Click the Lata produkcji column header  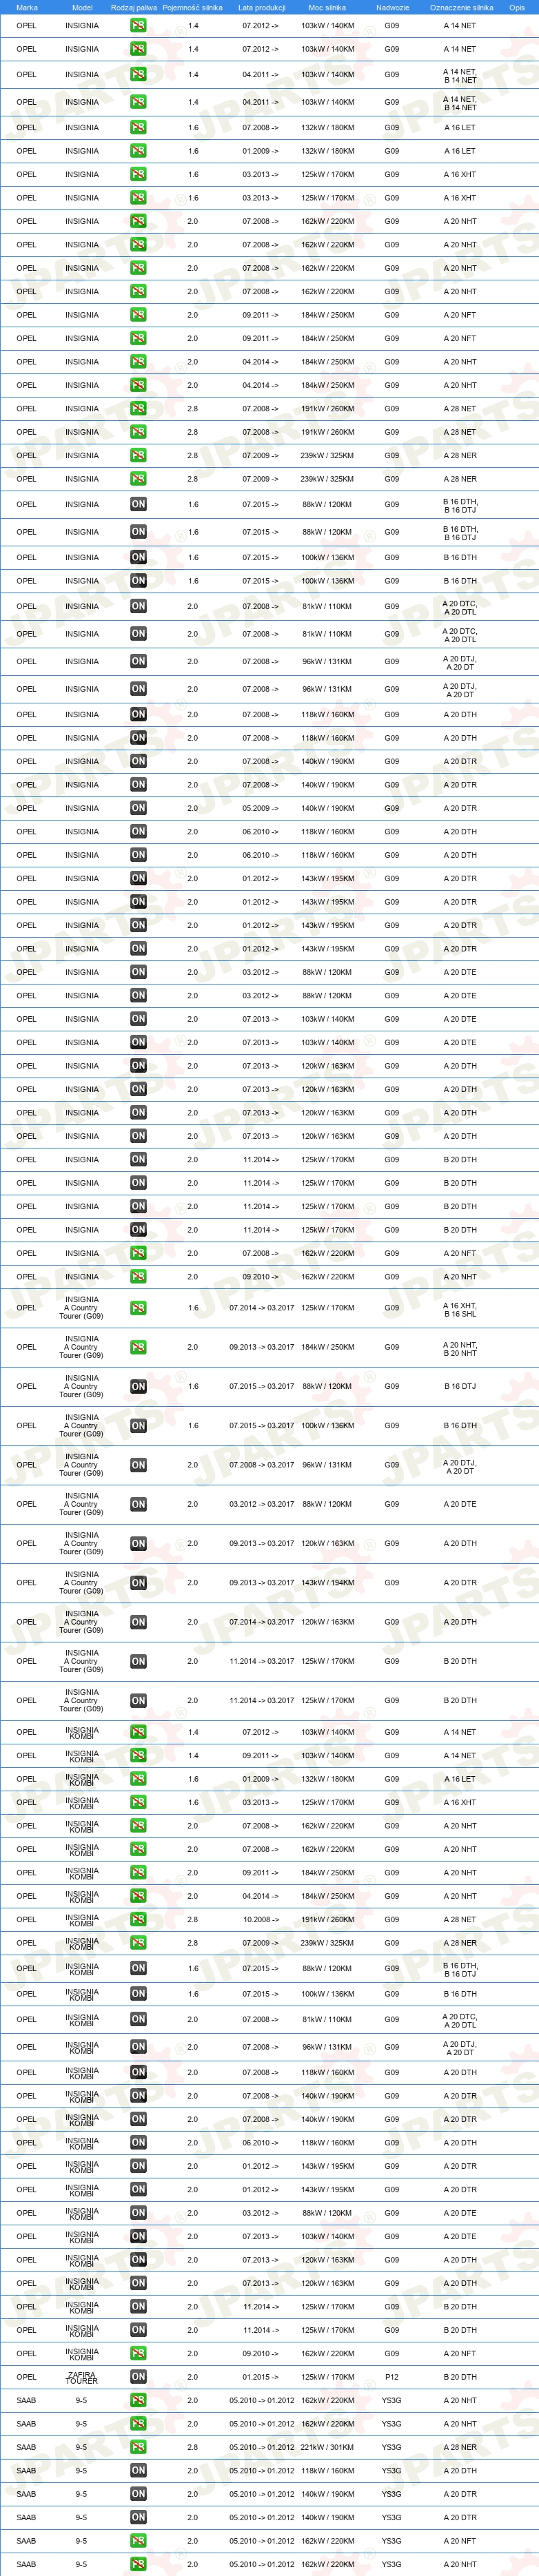[261, 7]
